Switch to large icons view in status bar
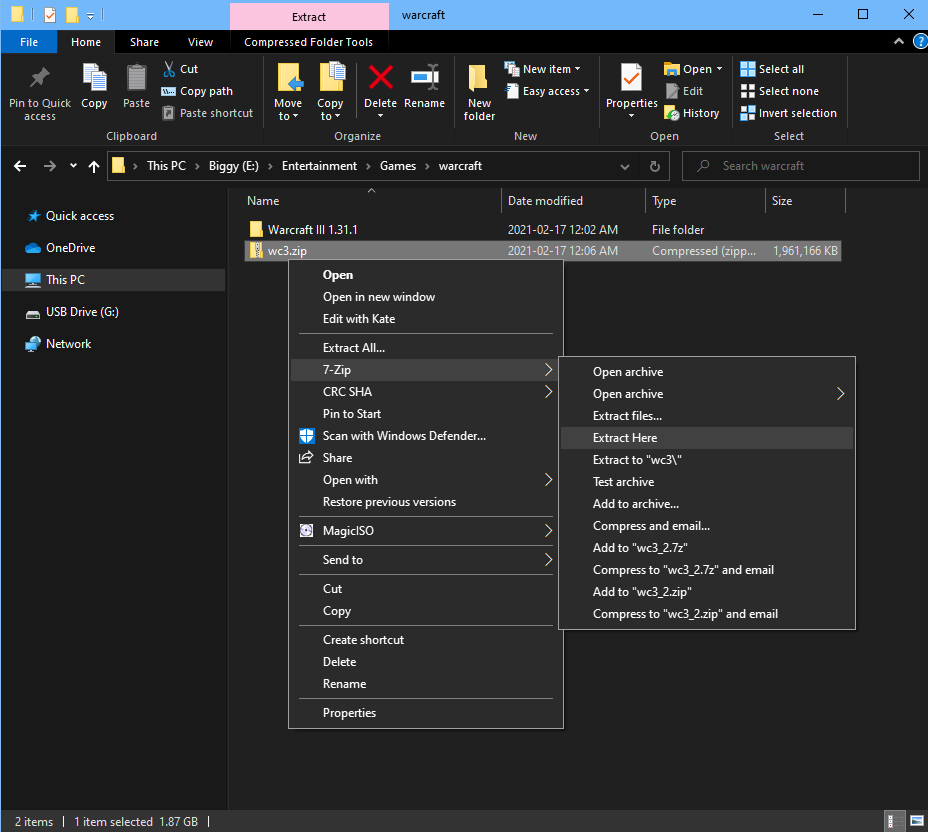928x832 pixels. [x=917, y=821]
